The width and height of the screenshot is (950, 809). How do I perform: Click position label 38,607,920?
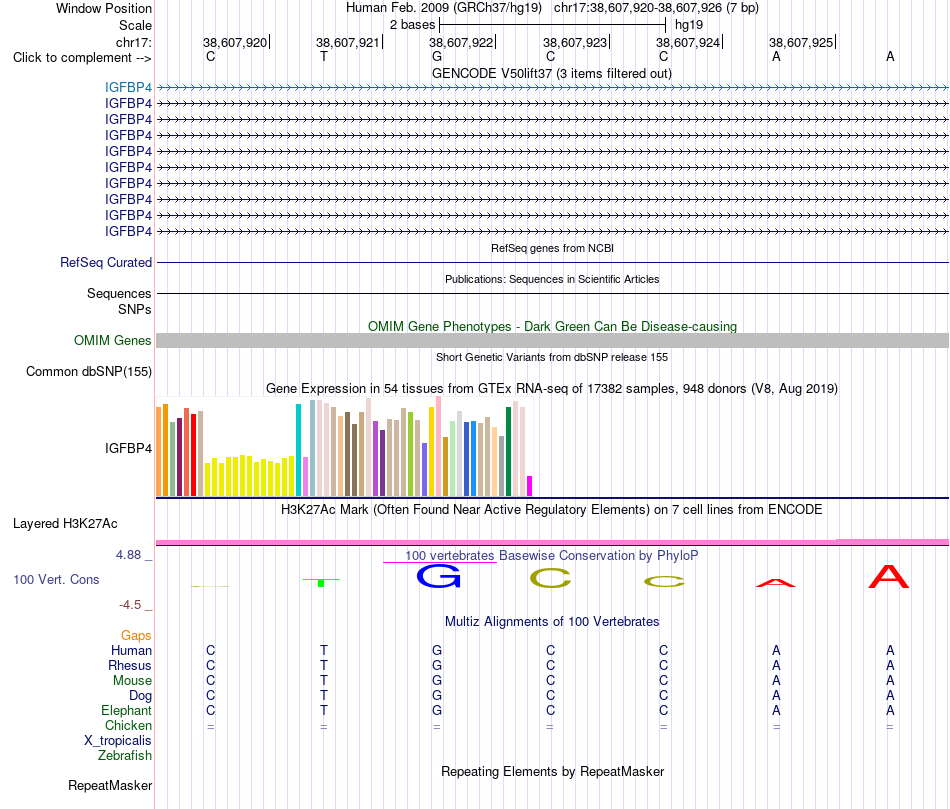234,42
